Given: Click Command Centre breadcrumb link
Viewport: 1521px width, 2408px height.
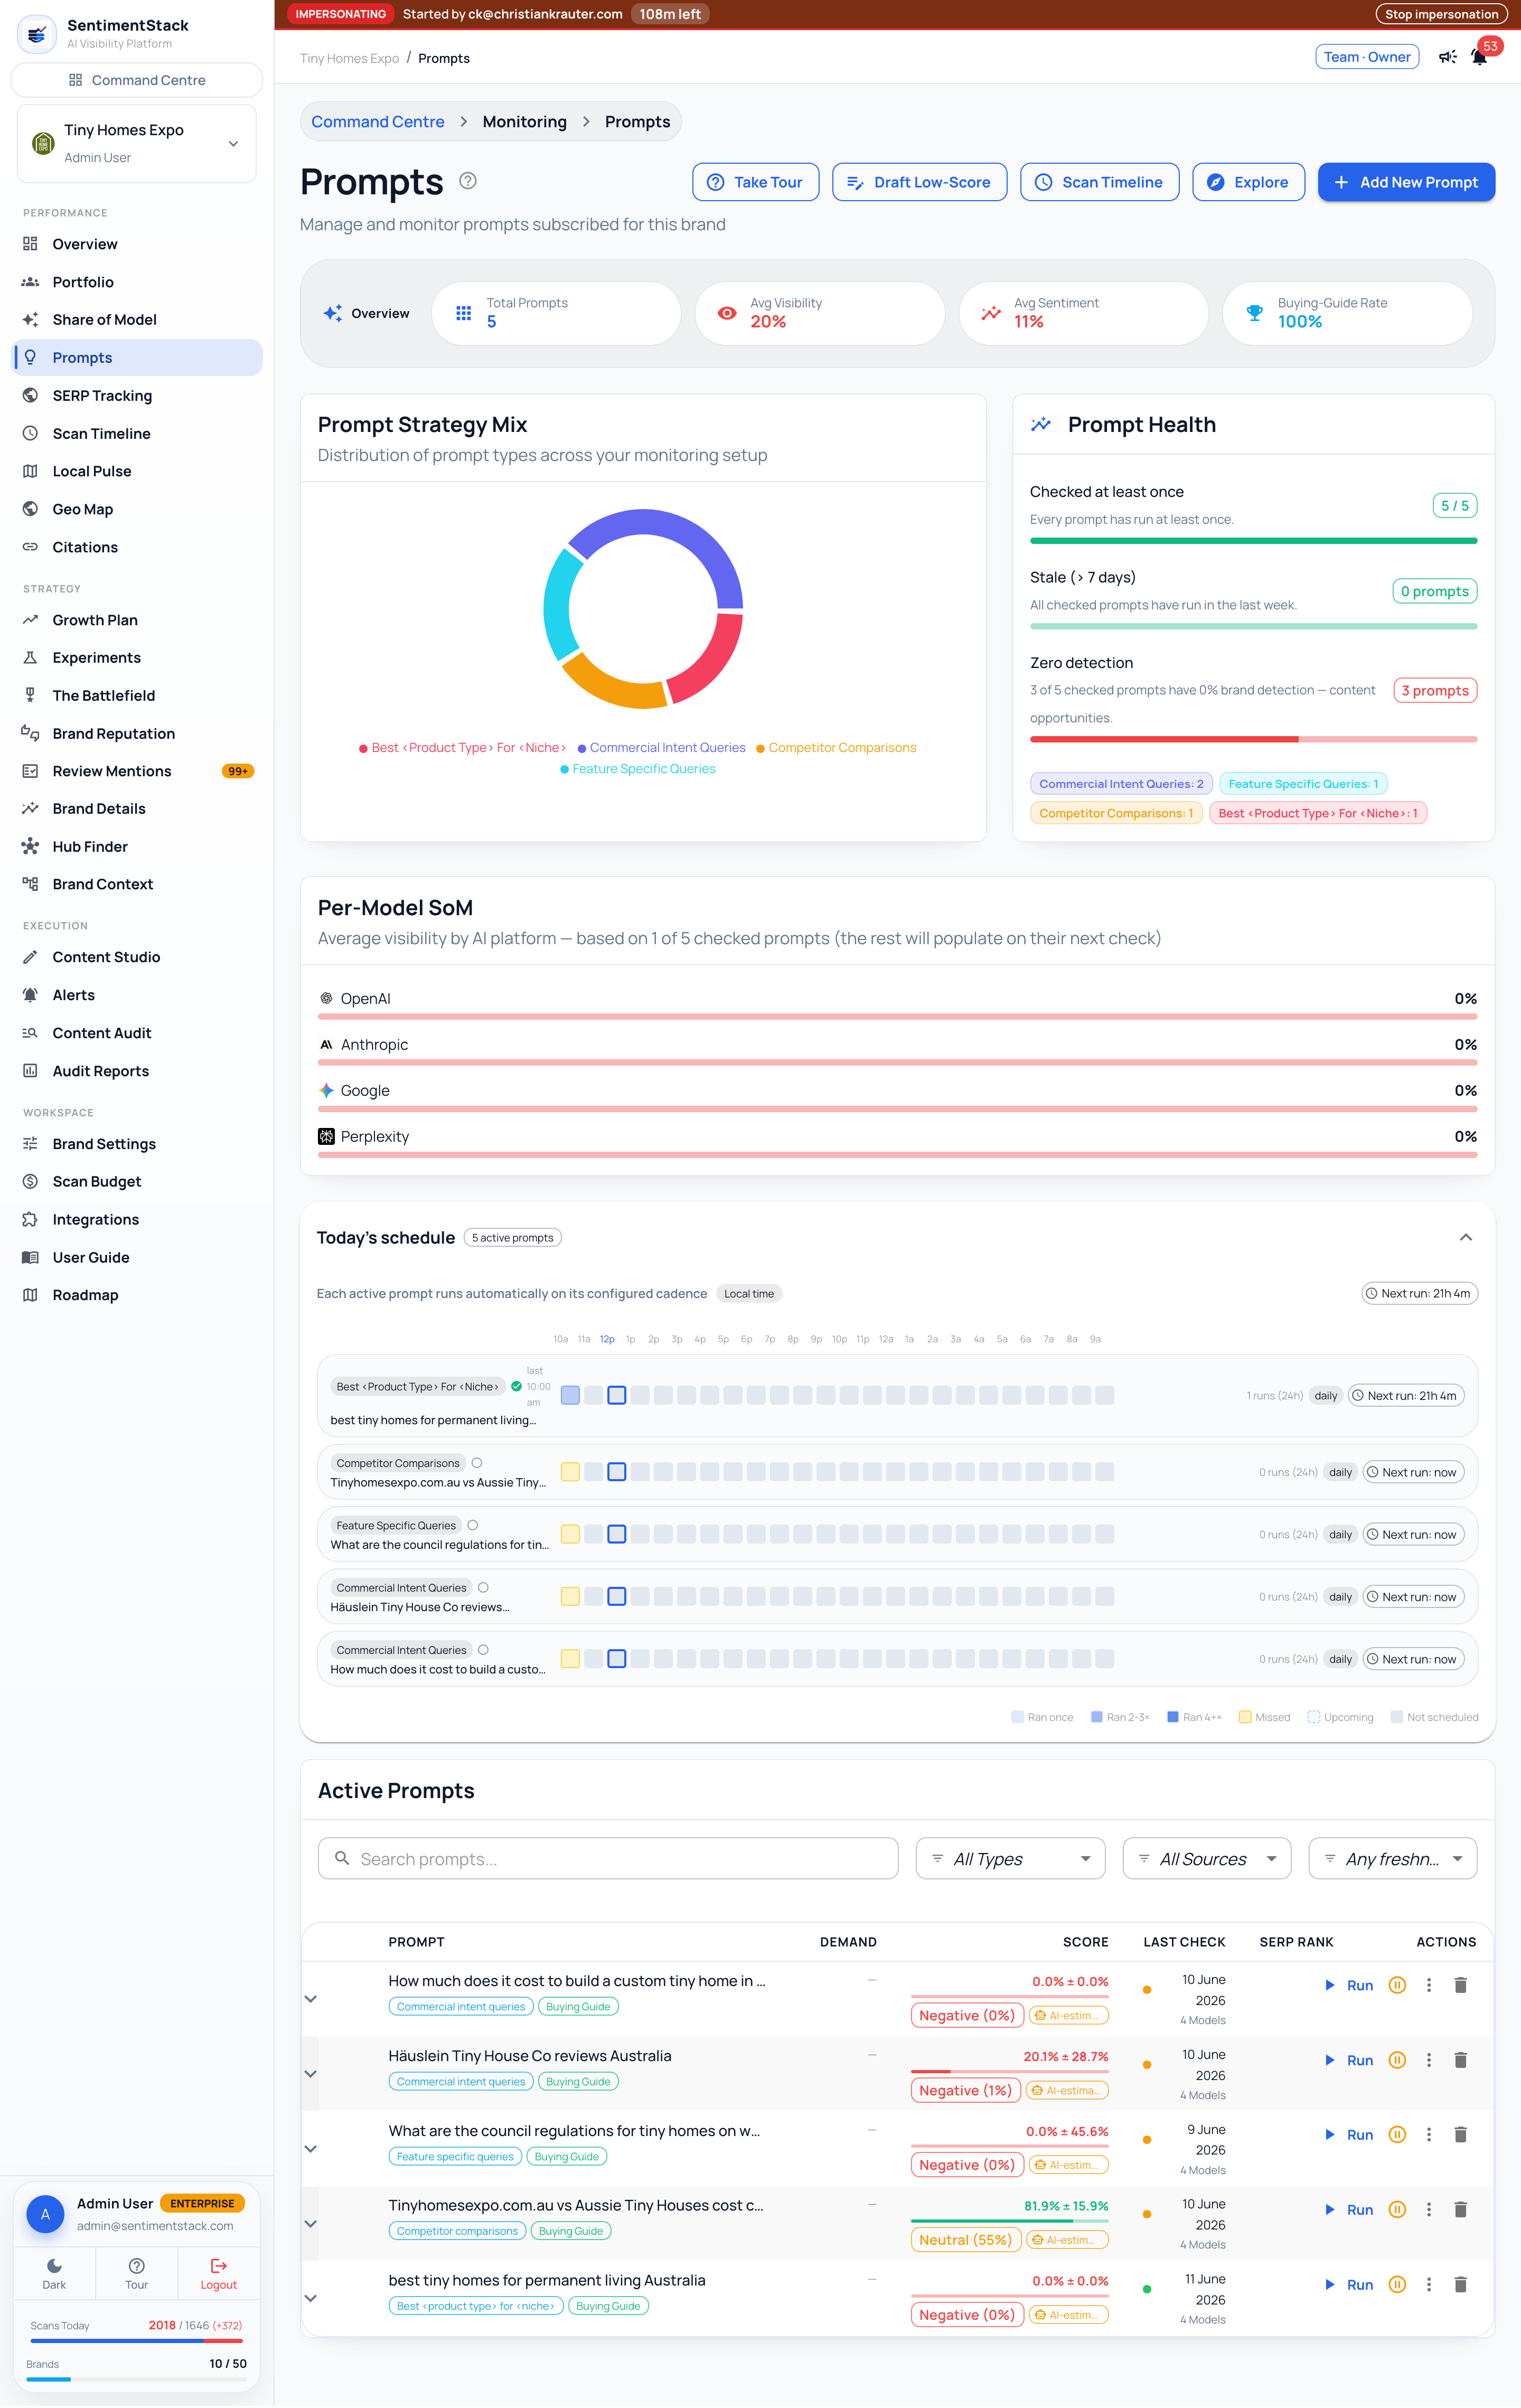Looking at the screenshot, I should pos(378,122).
